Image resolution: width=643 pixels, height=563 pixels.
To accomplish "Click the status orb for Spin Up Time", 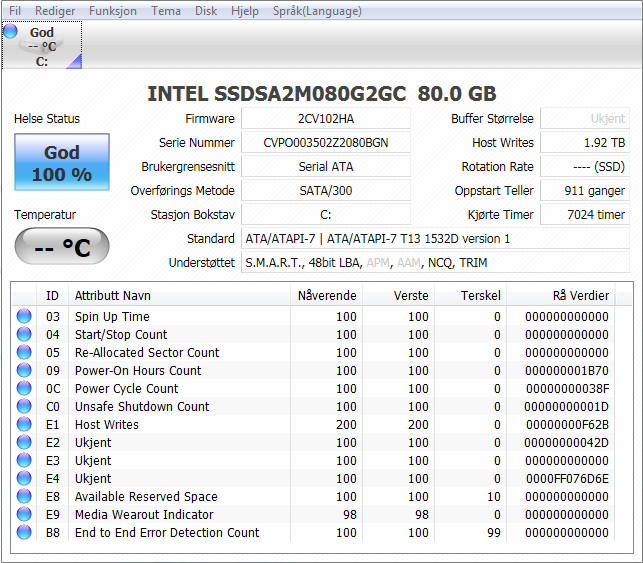I will tap(24, 316).
